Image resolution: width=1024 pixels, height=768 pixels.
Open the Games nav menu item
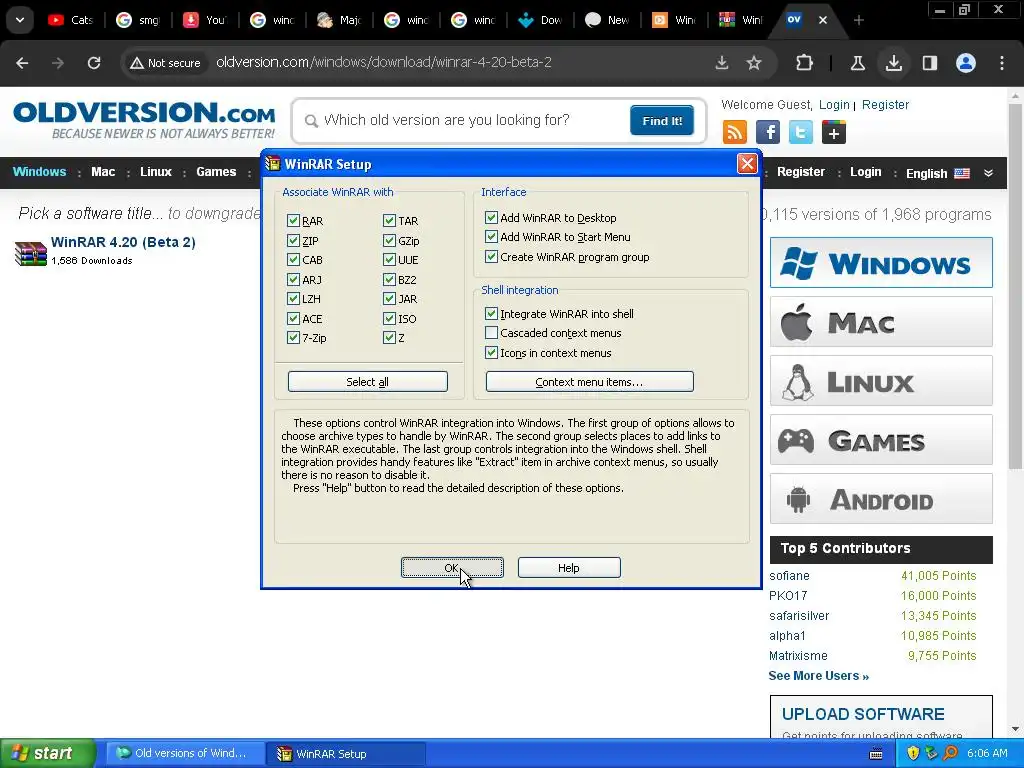point(216,172)
